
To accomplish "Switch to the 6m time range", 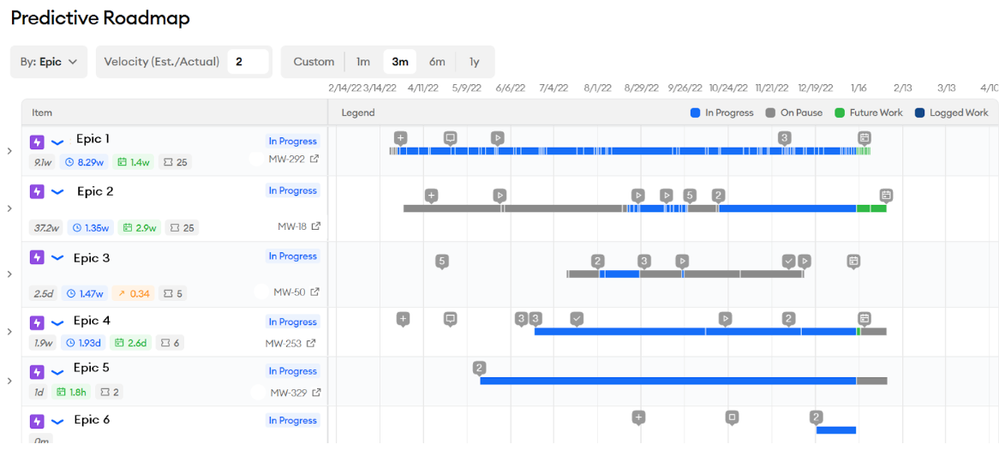I will [437, 62].
